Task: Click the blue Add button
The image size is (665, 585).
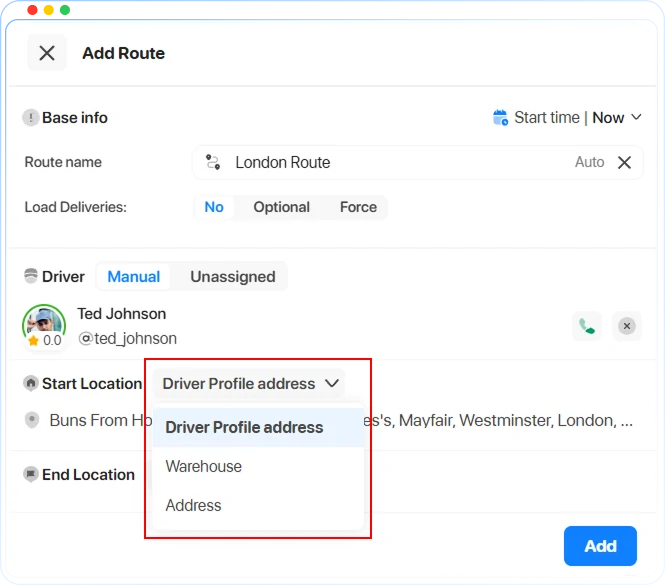Action: pyautogui.click(x=600, y=546)
